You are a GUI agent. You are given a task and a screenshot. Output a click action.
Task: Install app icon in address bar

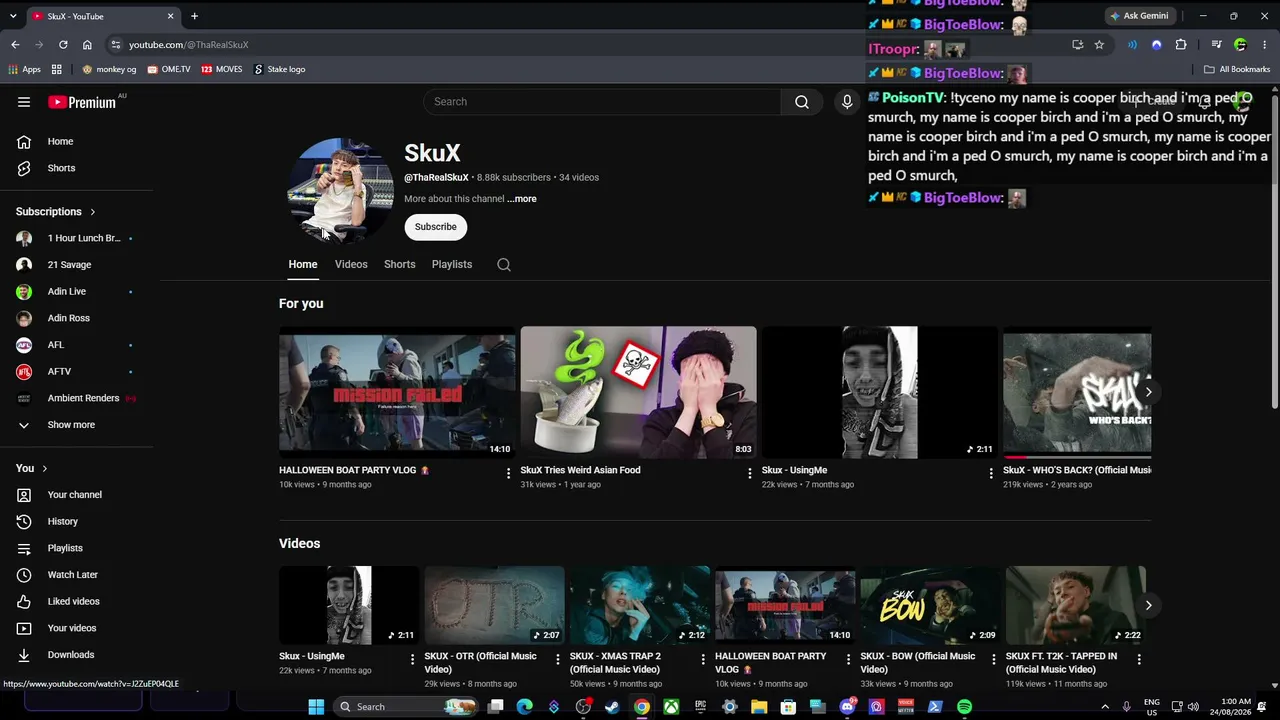(1077, 45)
